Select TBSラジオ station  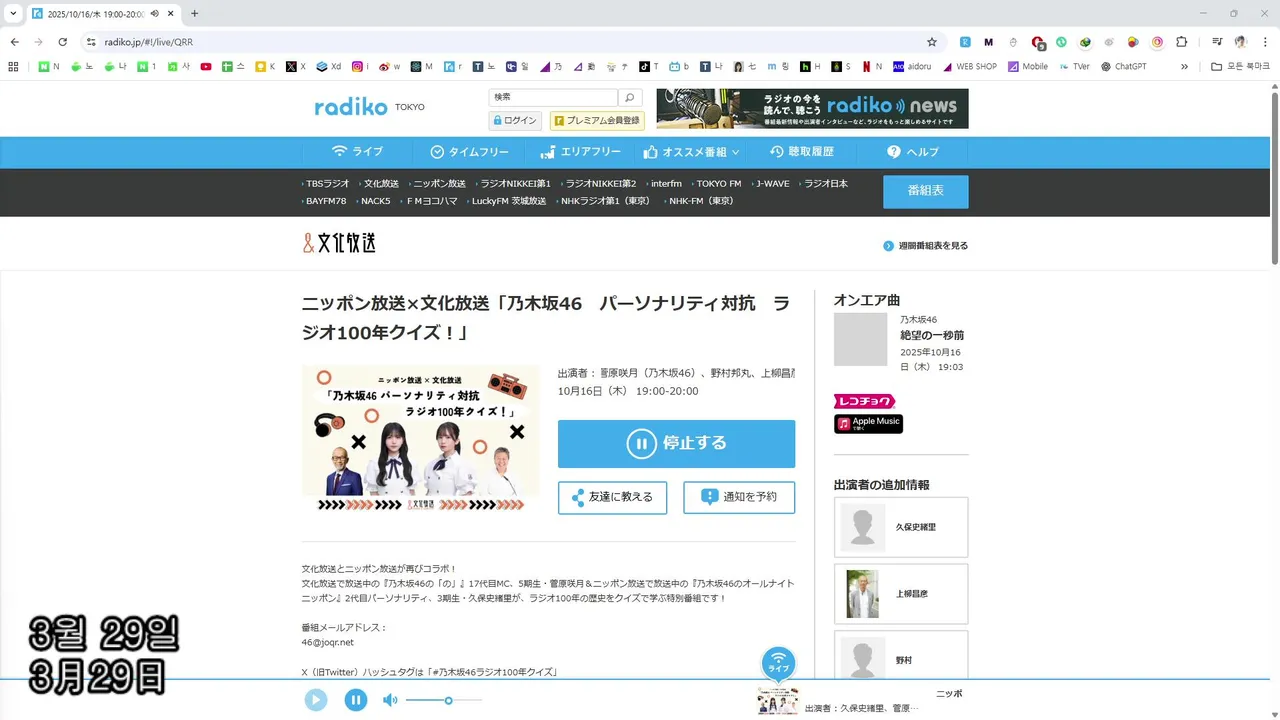click(327, 184)
